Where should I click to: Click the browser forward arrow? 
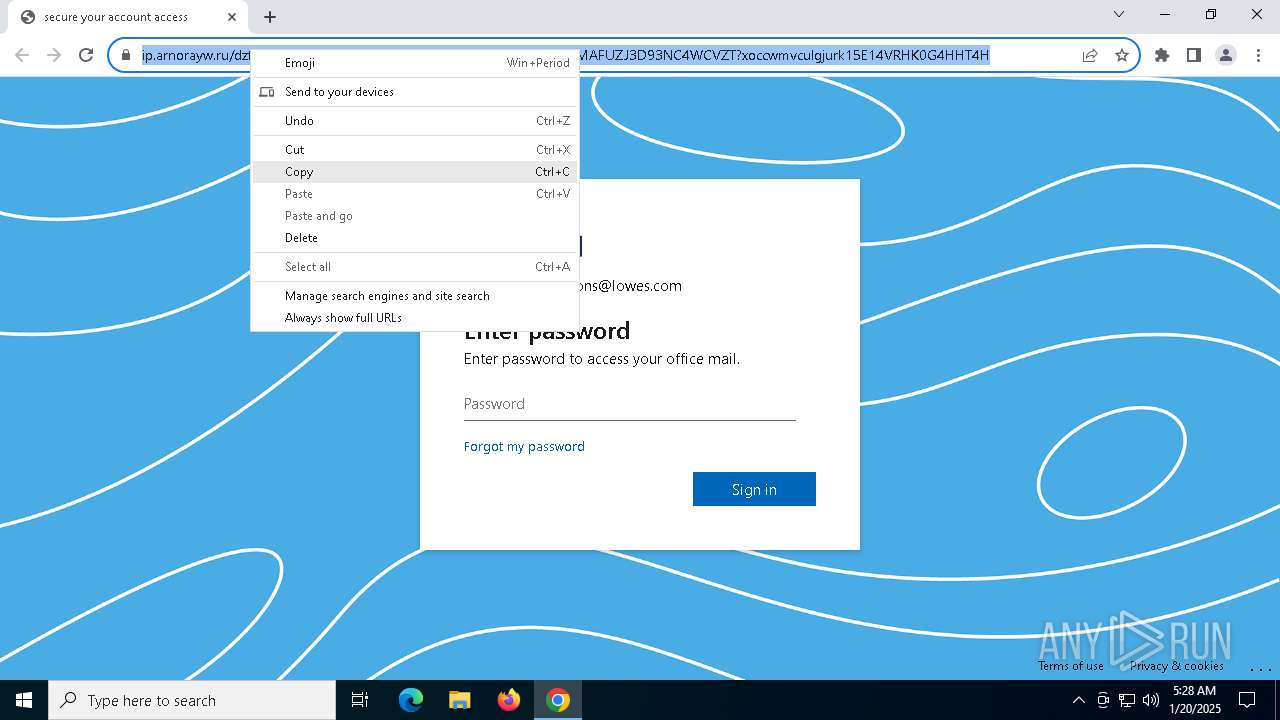[x=54, y=55]
